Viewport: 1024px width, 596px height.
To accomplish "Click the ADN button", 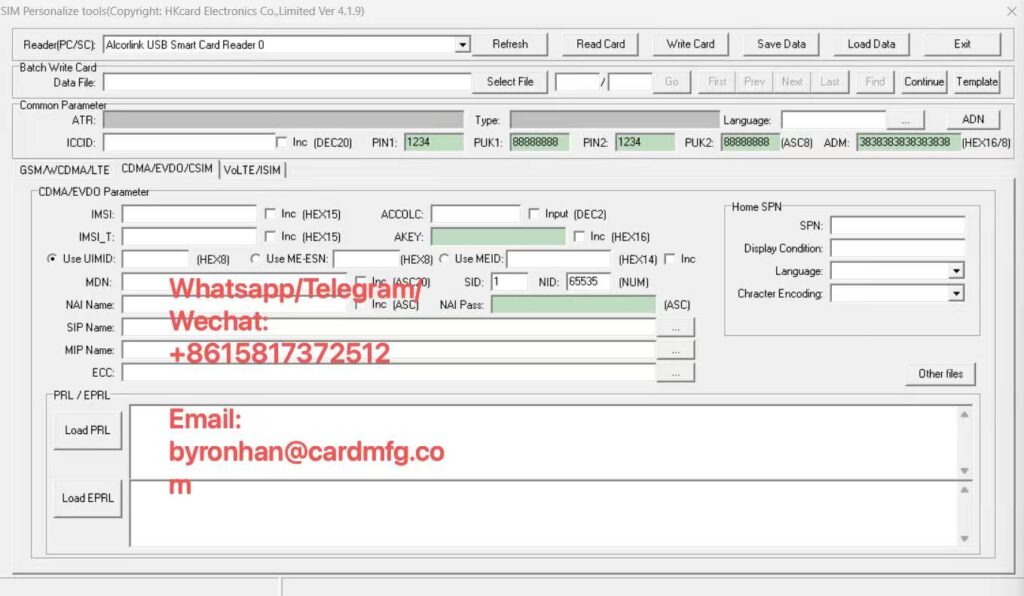I will (973, 119).
